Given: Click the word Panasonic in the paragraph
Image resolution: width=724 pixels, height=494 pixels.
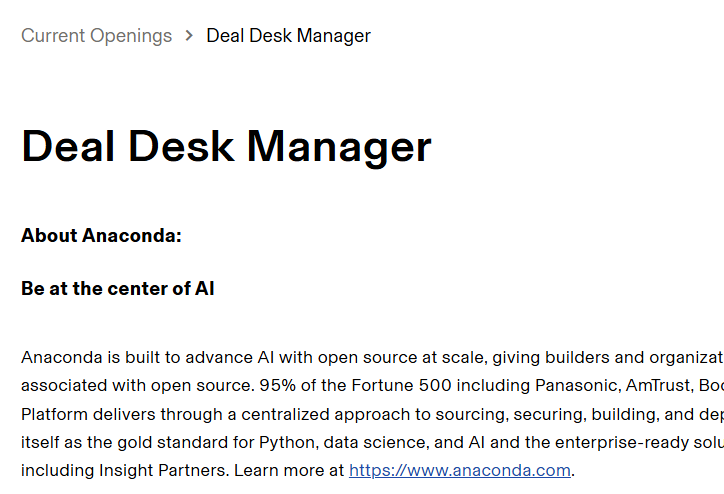Looking at the screenshot, I should coord(585,385).
